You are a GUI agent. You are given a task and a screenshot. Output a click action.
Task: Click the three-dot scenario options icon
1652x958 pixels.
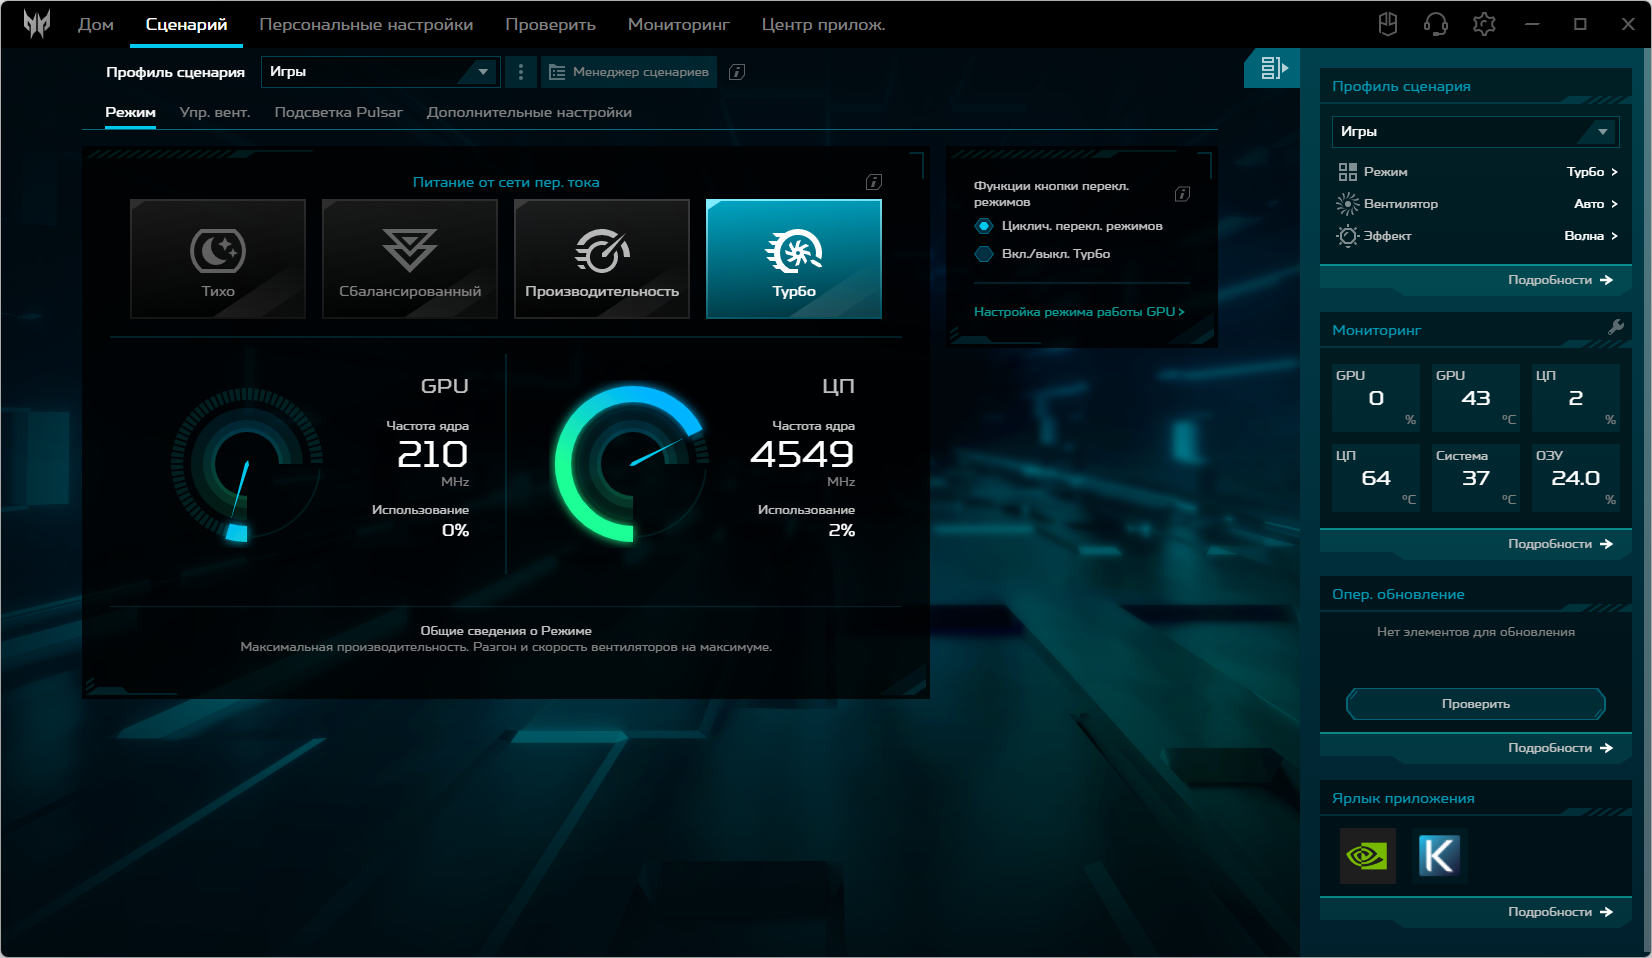[521, 72]
